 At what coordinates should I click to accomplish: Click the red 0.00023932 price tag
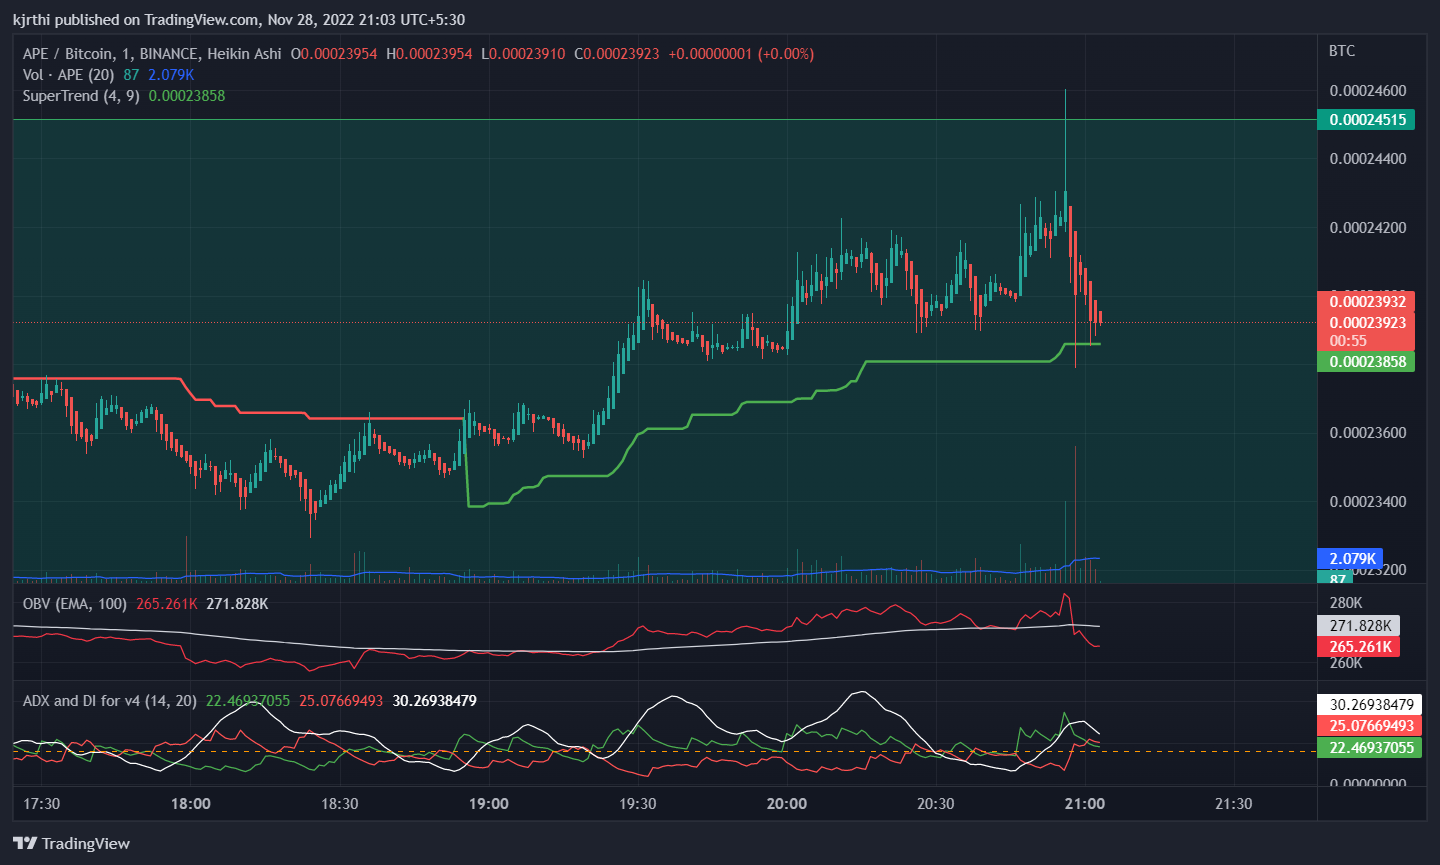click(x=1366, y=302)
